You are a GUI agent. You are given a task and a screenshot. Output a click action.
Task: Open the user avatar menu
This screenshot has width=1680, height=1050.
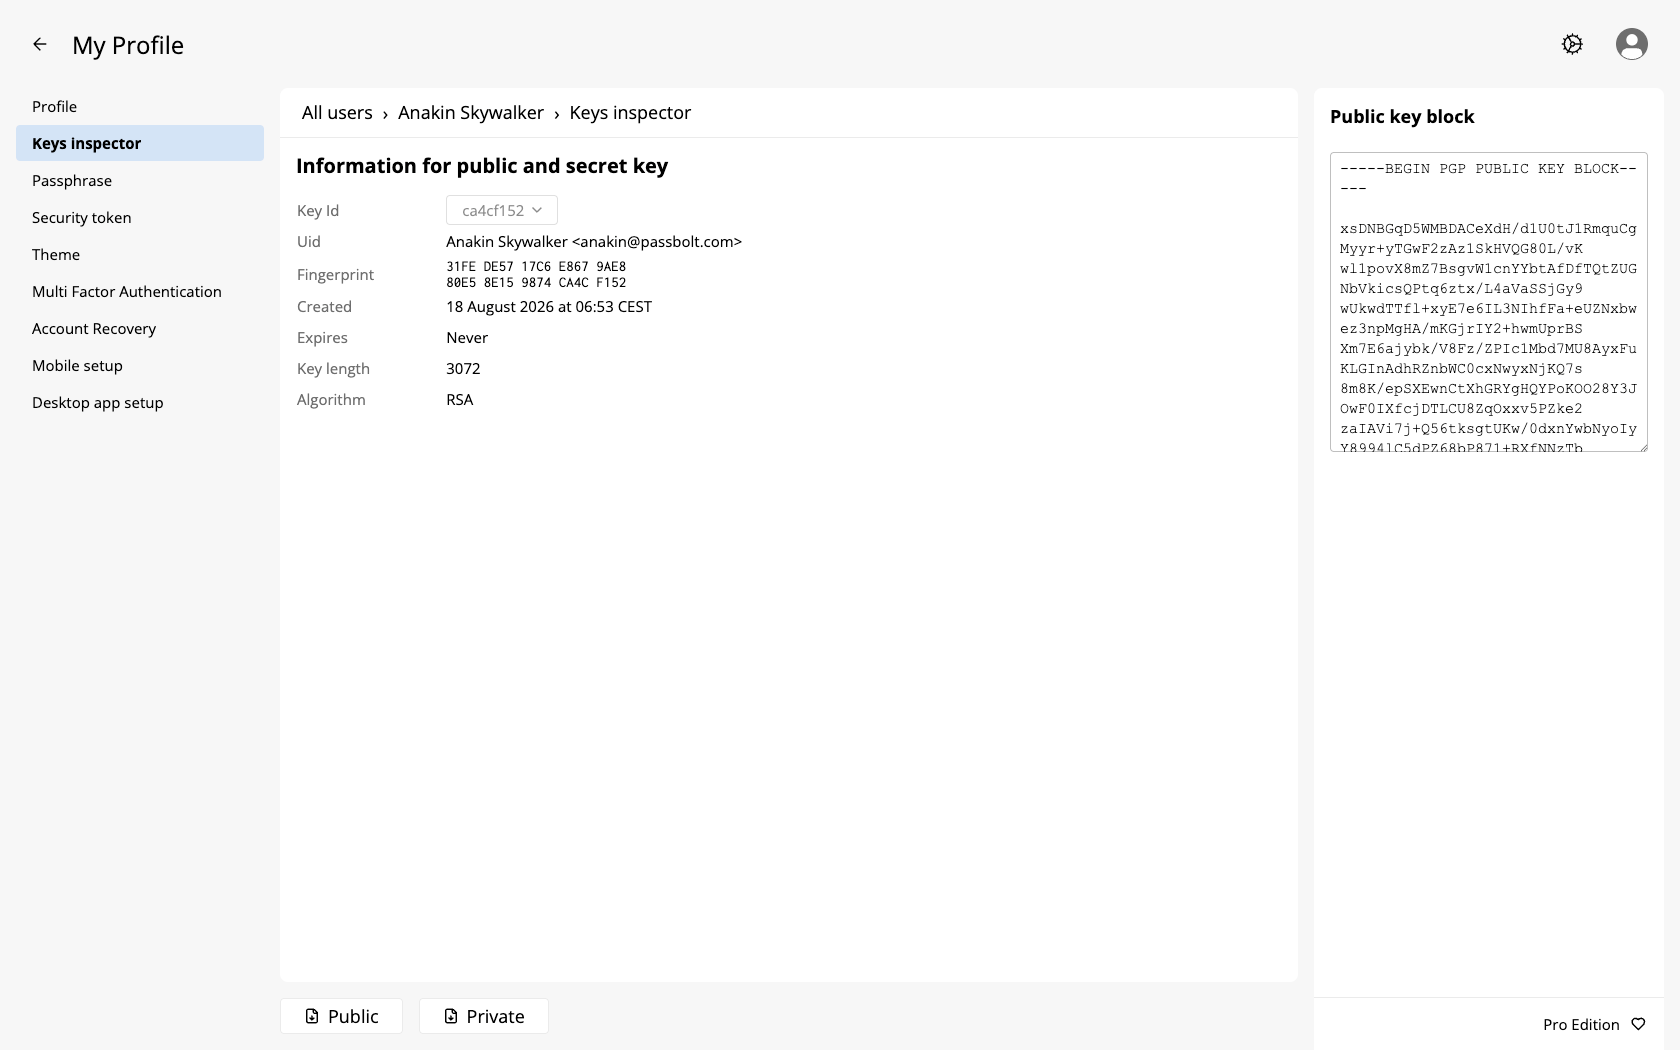(x=1632, y=44)
